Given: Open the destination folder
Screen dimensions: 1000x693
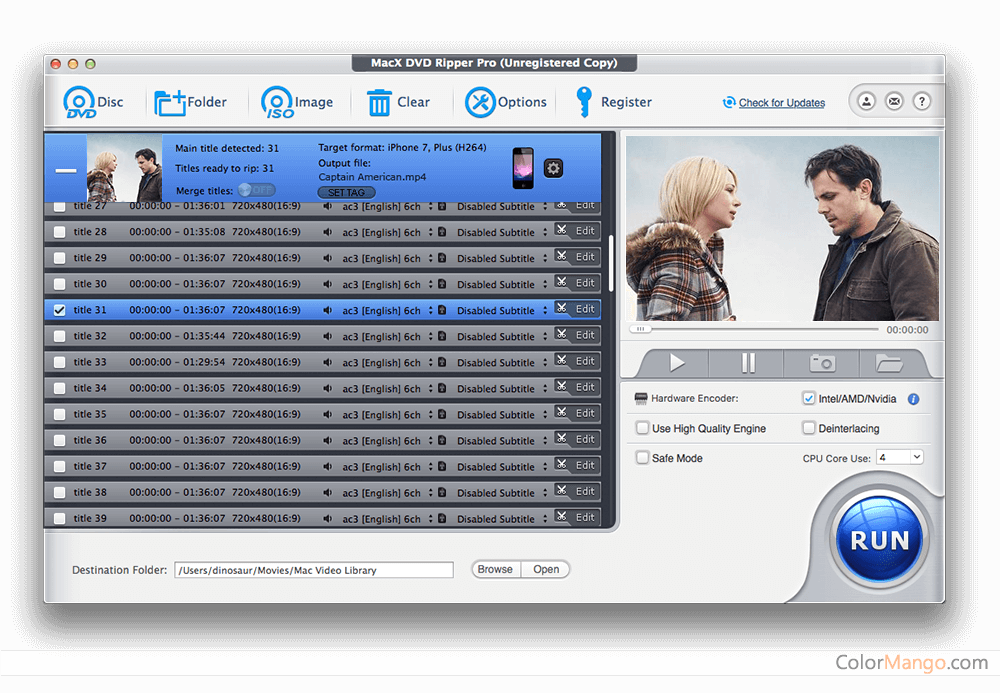Looking at the screenshot, I should (546, 569).
